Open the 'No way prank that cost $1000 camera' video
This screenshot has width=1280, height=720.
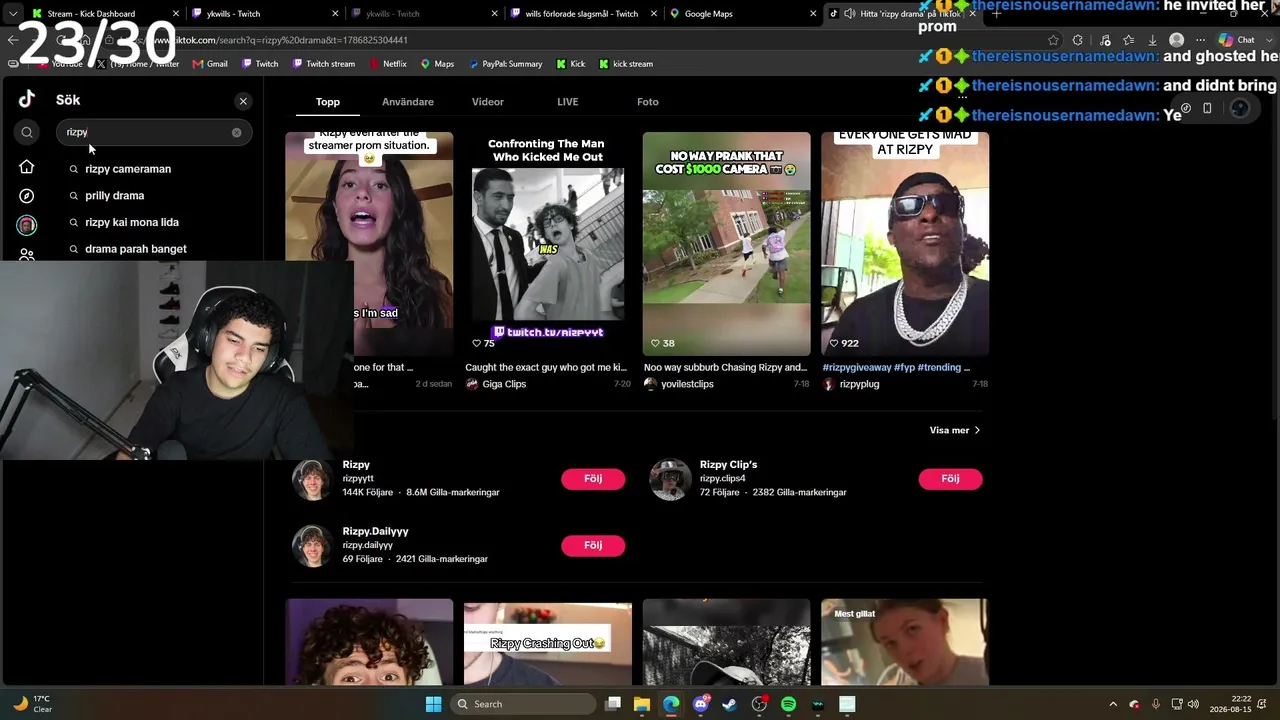pos(727,244)
